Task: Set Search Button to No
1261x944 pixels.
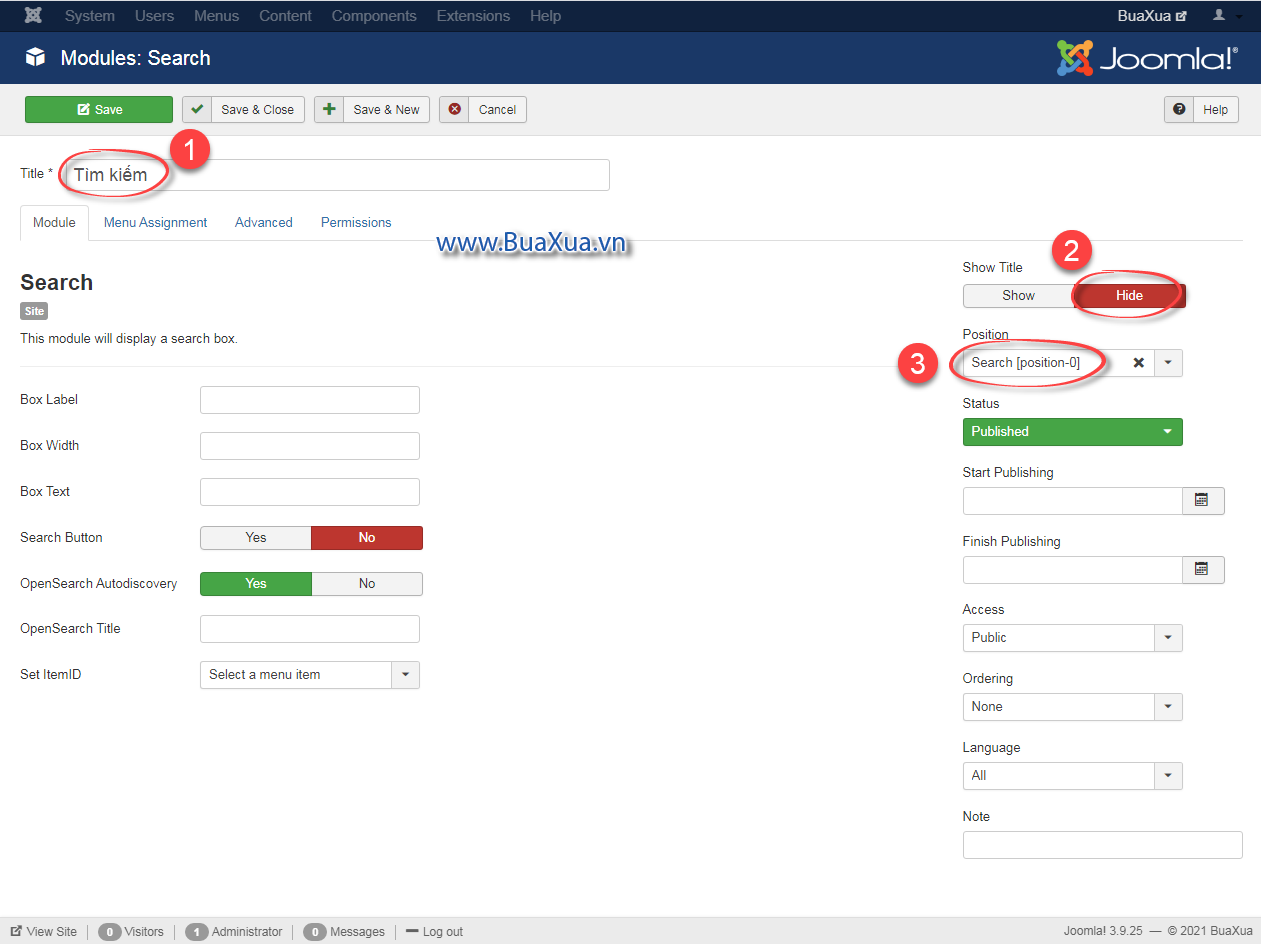Action: click(x=367, y=538)
